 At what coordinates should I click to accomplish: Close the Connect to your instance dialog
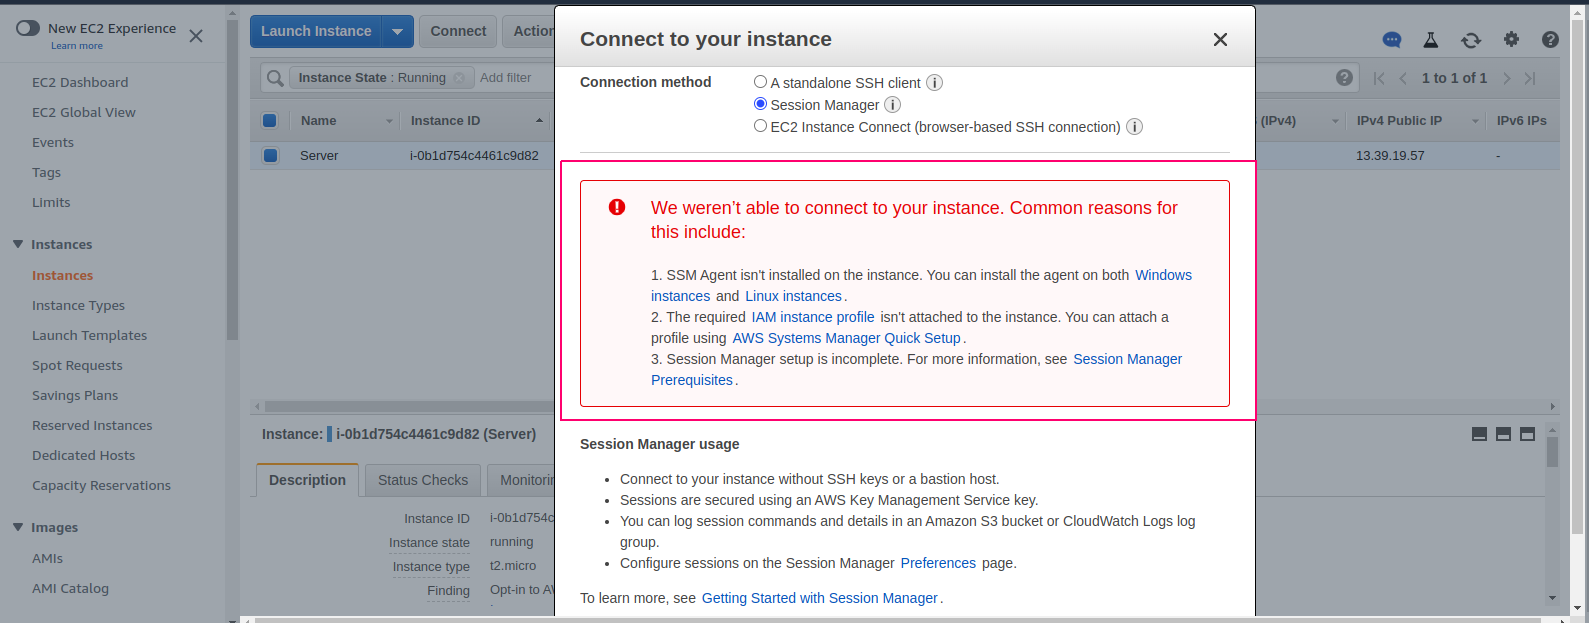pos(1220,39)
